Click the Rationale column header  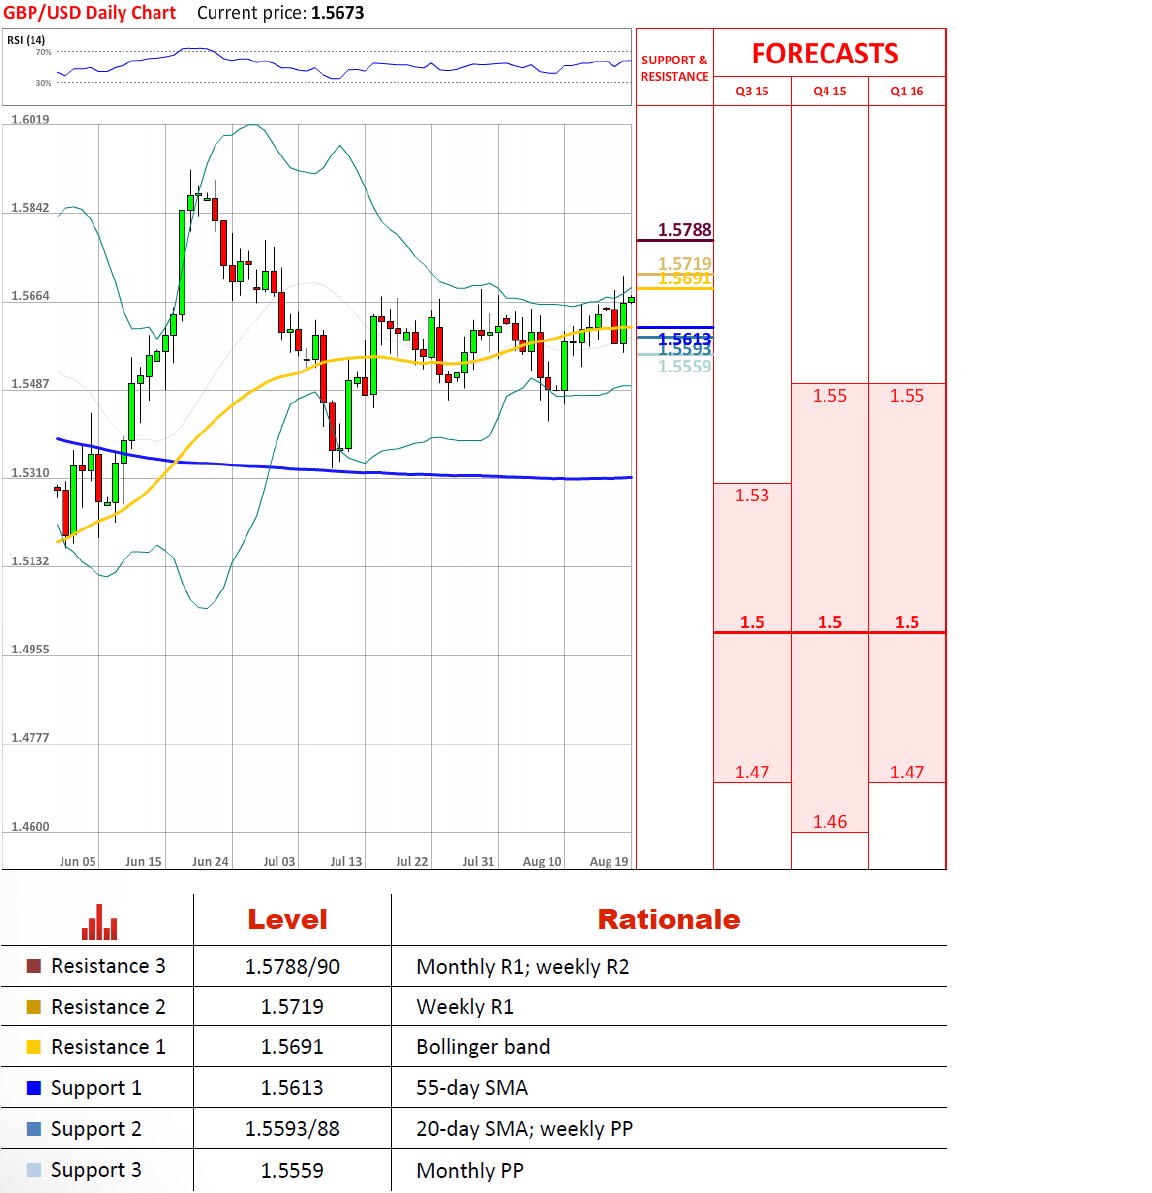668,920
